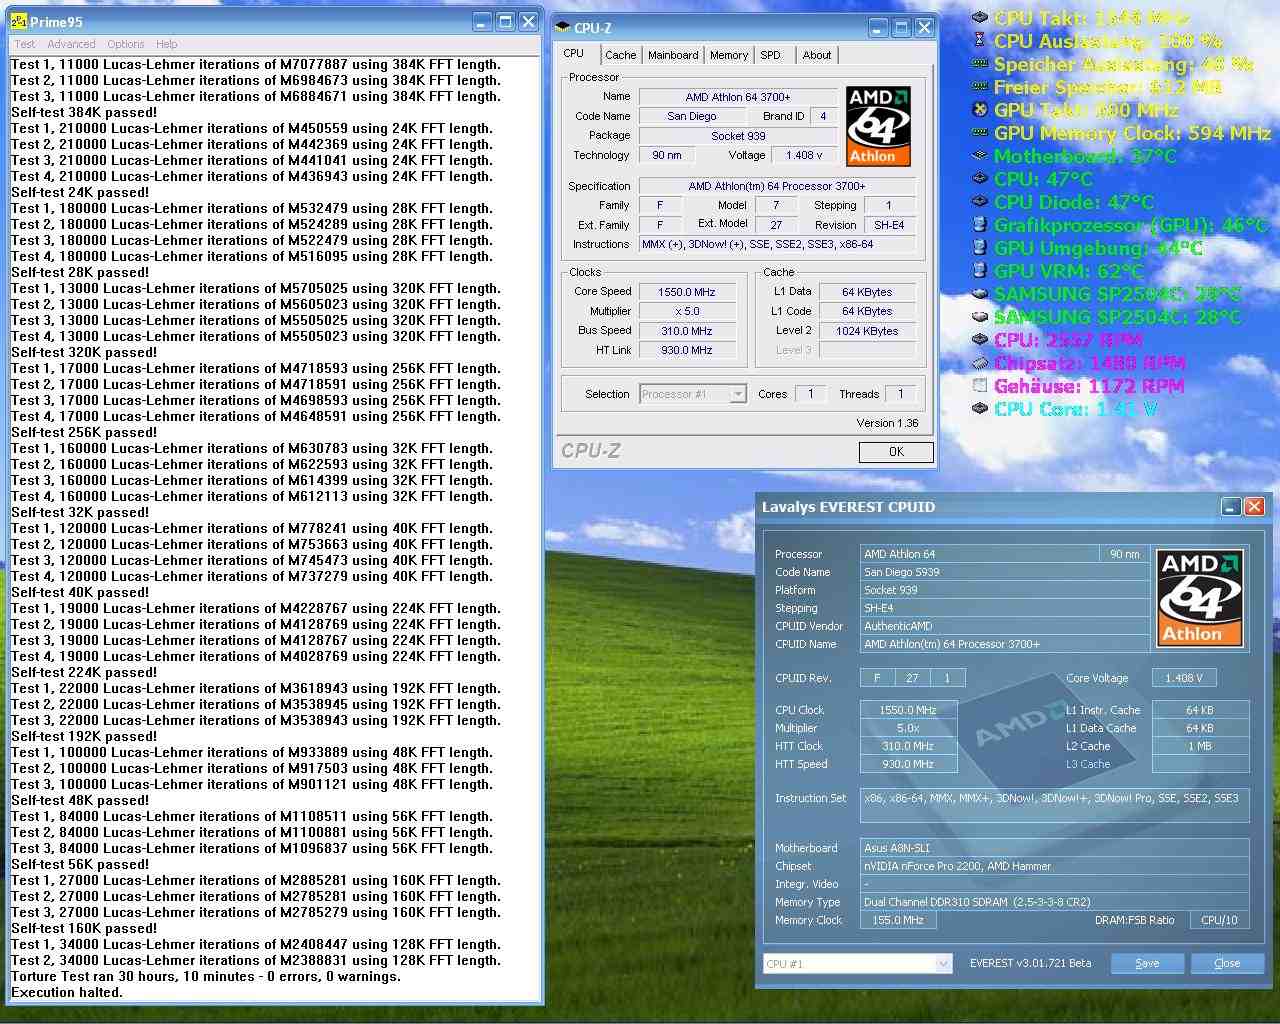Click the Memory Type Dual Channel DDR310 row
The width and height of the screenshot is (1280, 1024).
(1055, 902)
